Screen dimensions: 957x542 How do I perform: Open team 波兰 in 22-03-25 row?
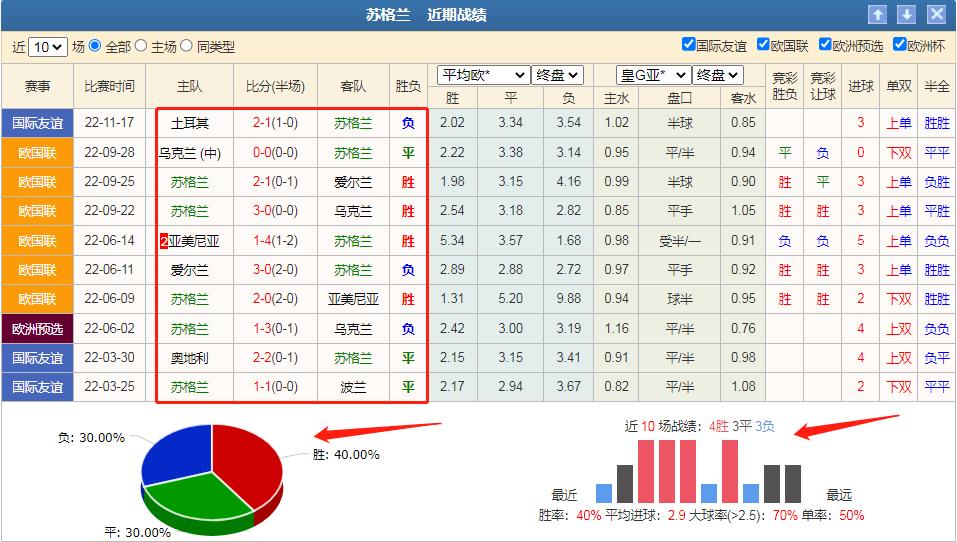pos(353,388)
